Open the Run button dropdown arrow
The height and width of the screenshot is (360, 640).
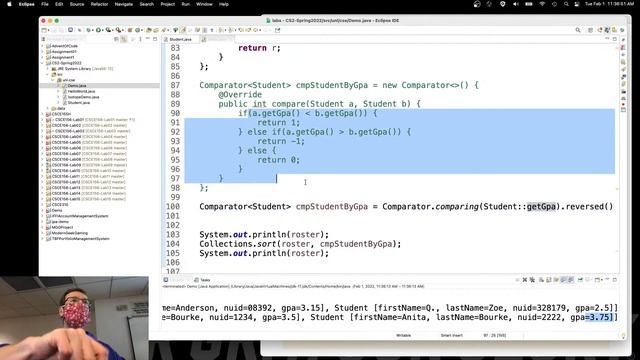tap(103, 30)
